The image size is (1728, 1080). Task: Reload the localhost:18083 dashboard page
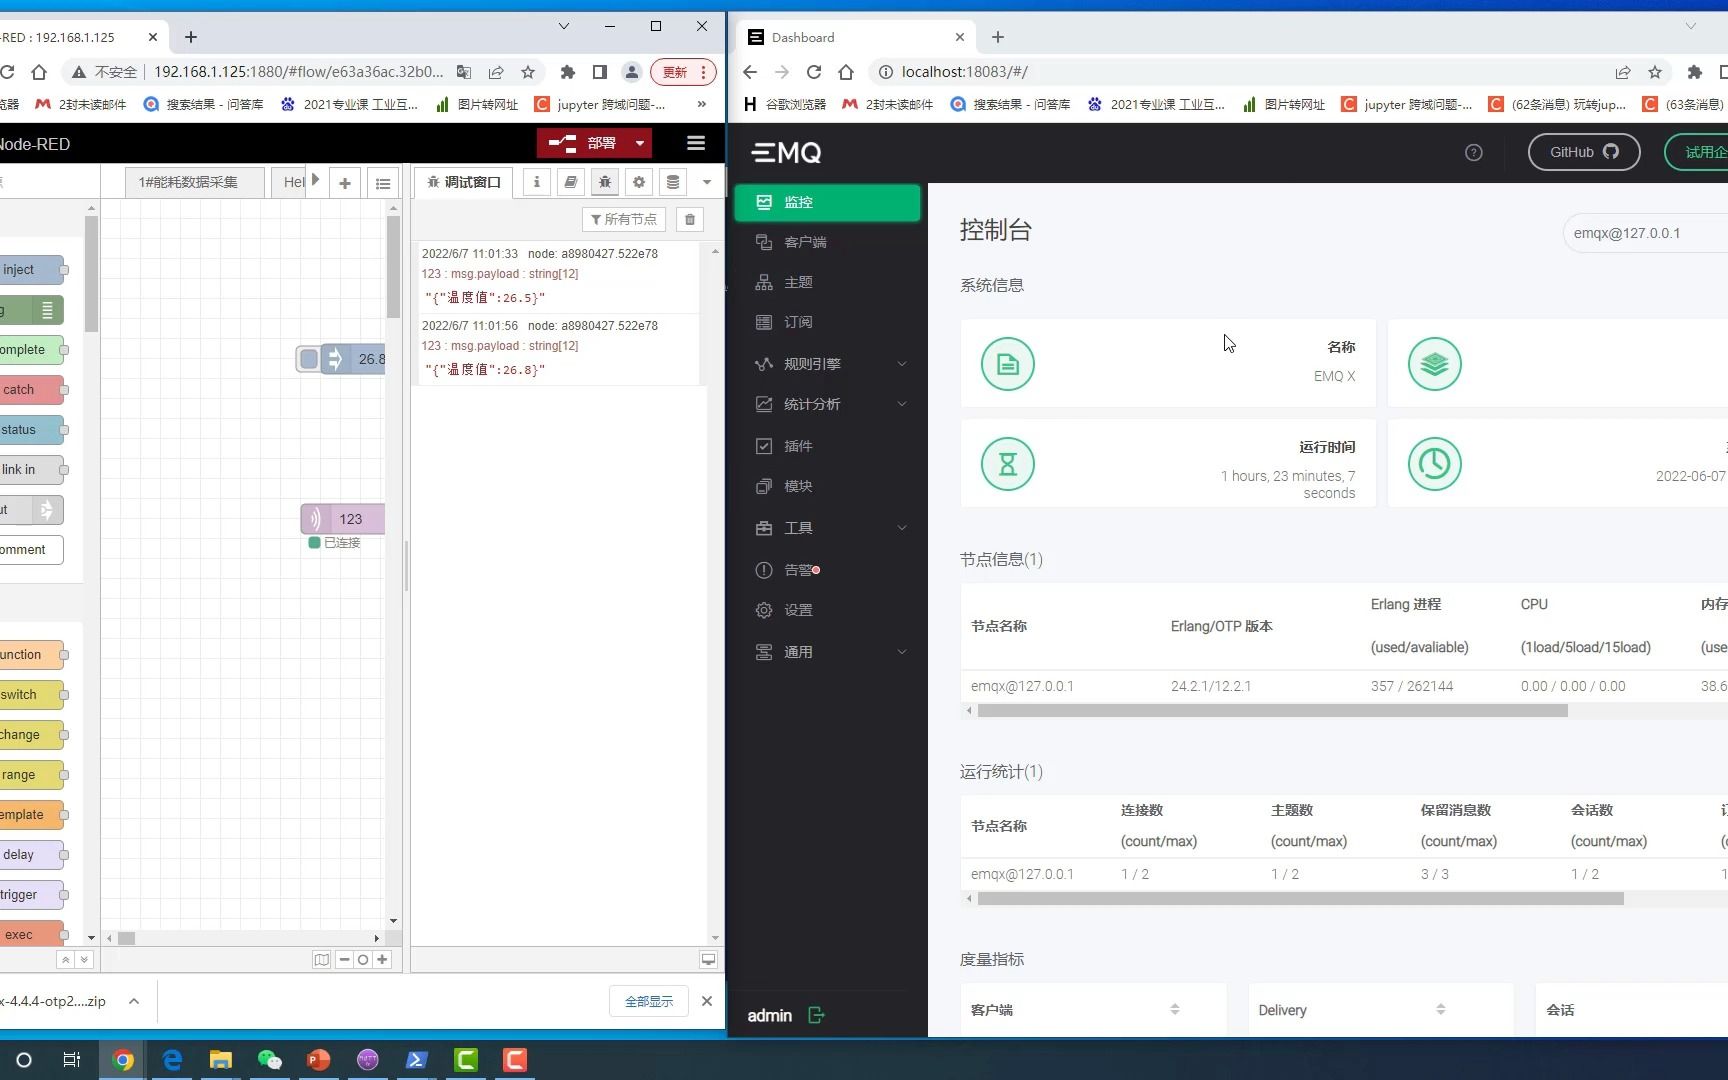814,72
